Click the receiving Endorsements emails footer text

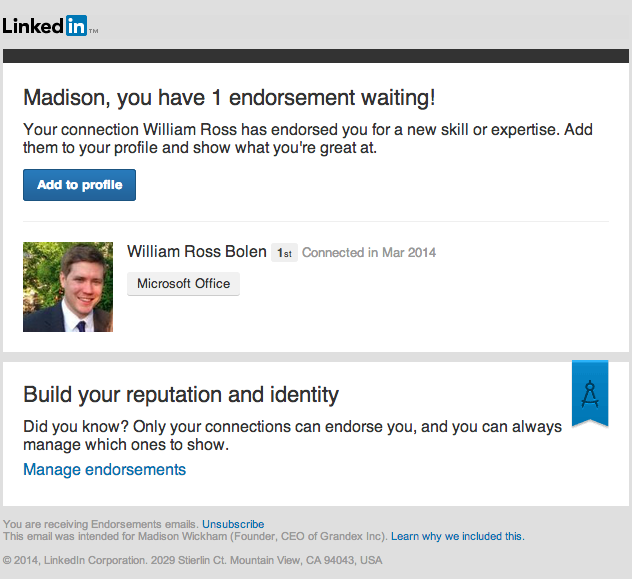tap(101, 524)
